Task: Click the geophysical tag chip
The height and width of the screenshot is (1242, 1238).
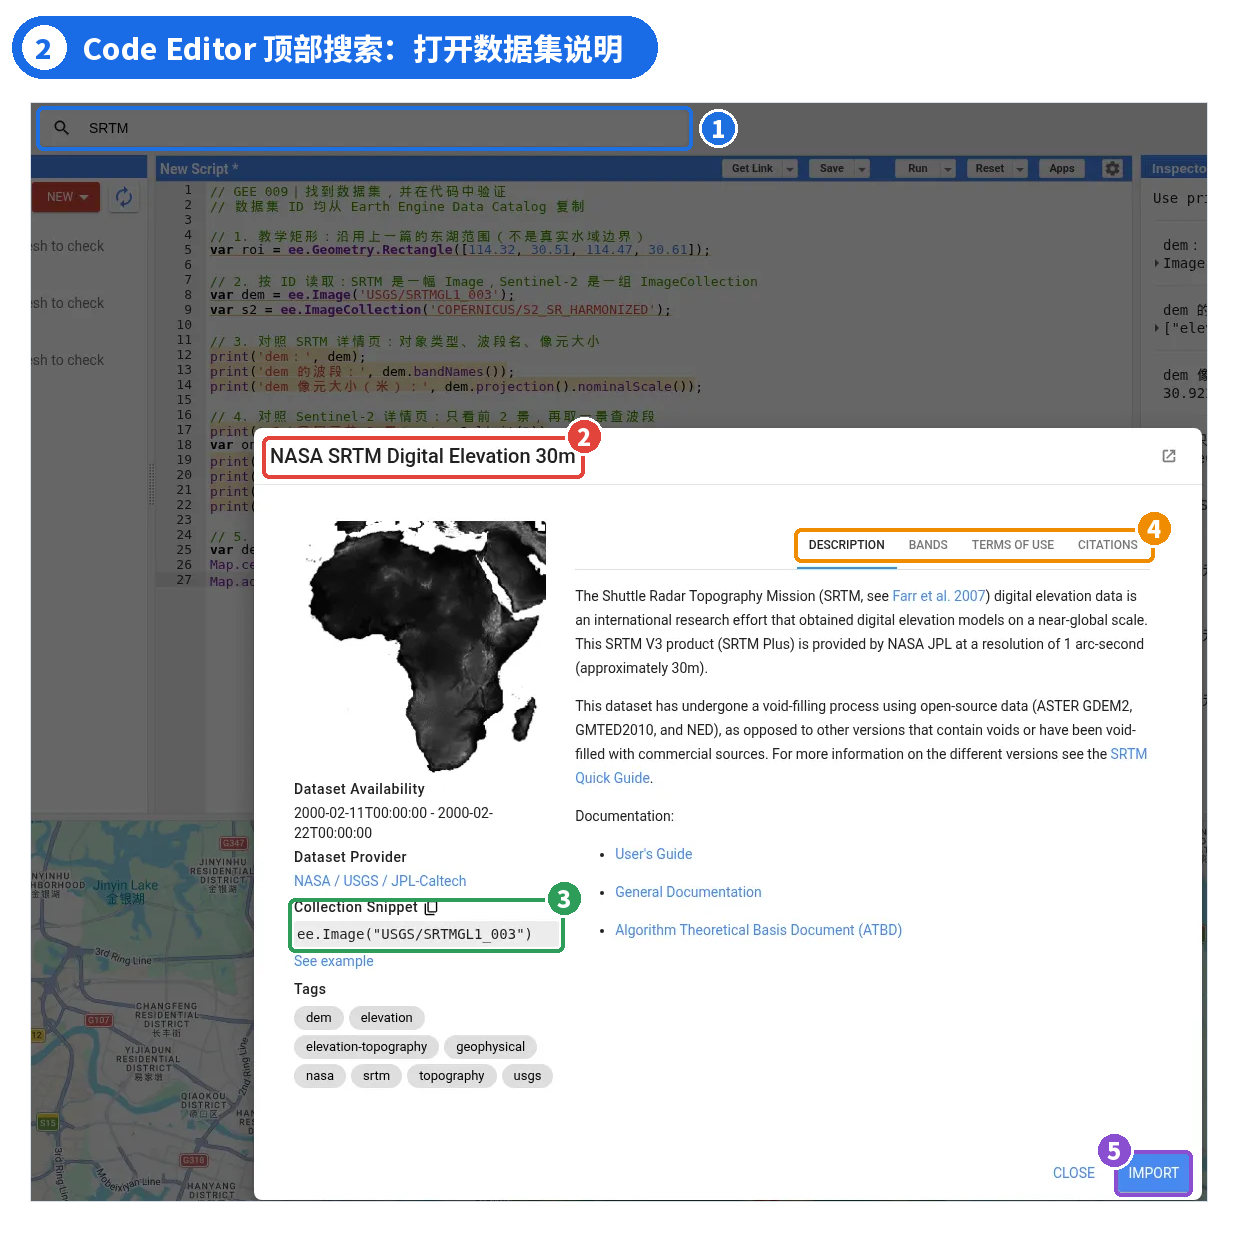Action: coord(490,1047)
